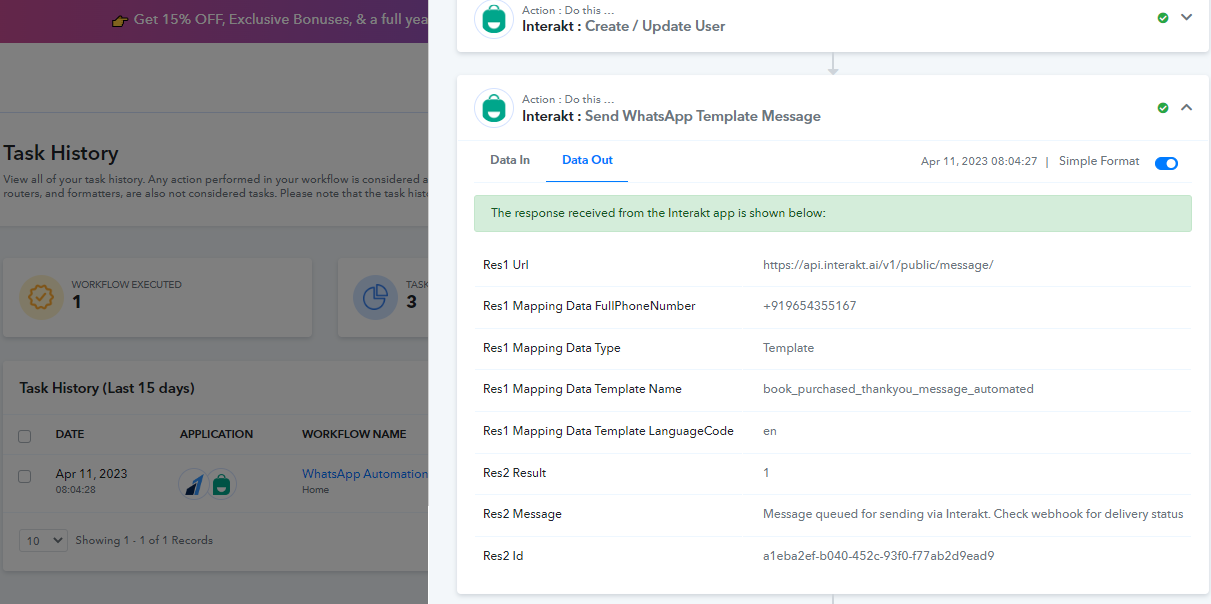Viewport: 1211px width, 604px height.
Task: Tick the checkbox for the Apr 11, 2023 row
Action: pos(25,477)
